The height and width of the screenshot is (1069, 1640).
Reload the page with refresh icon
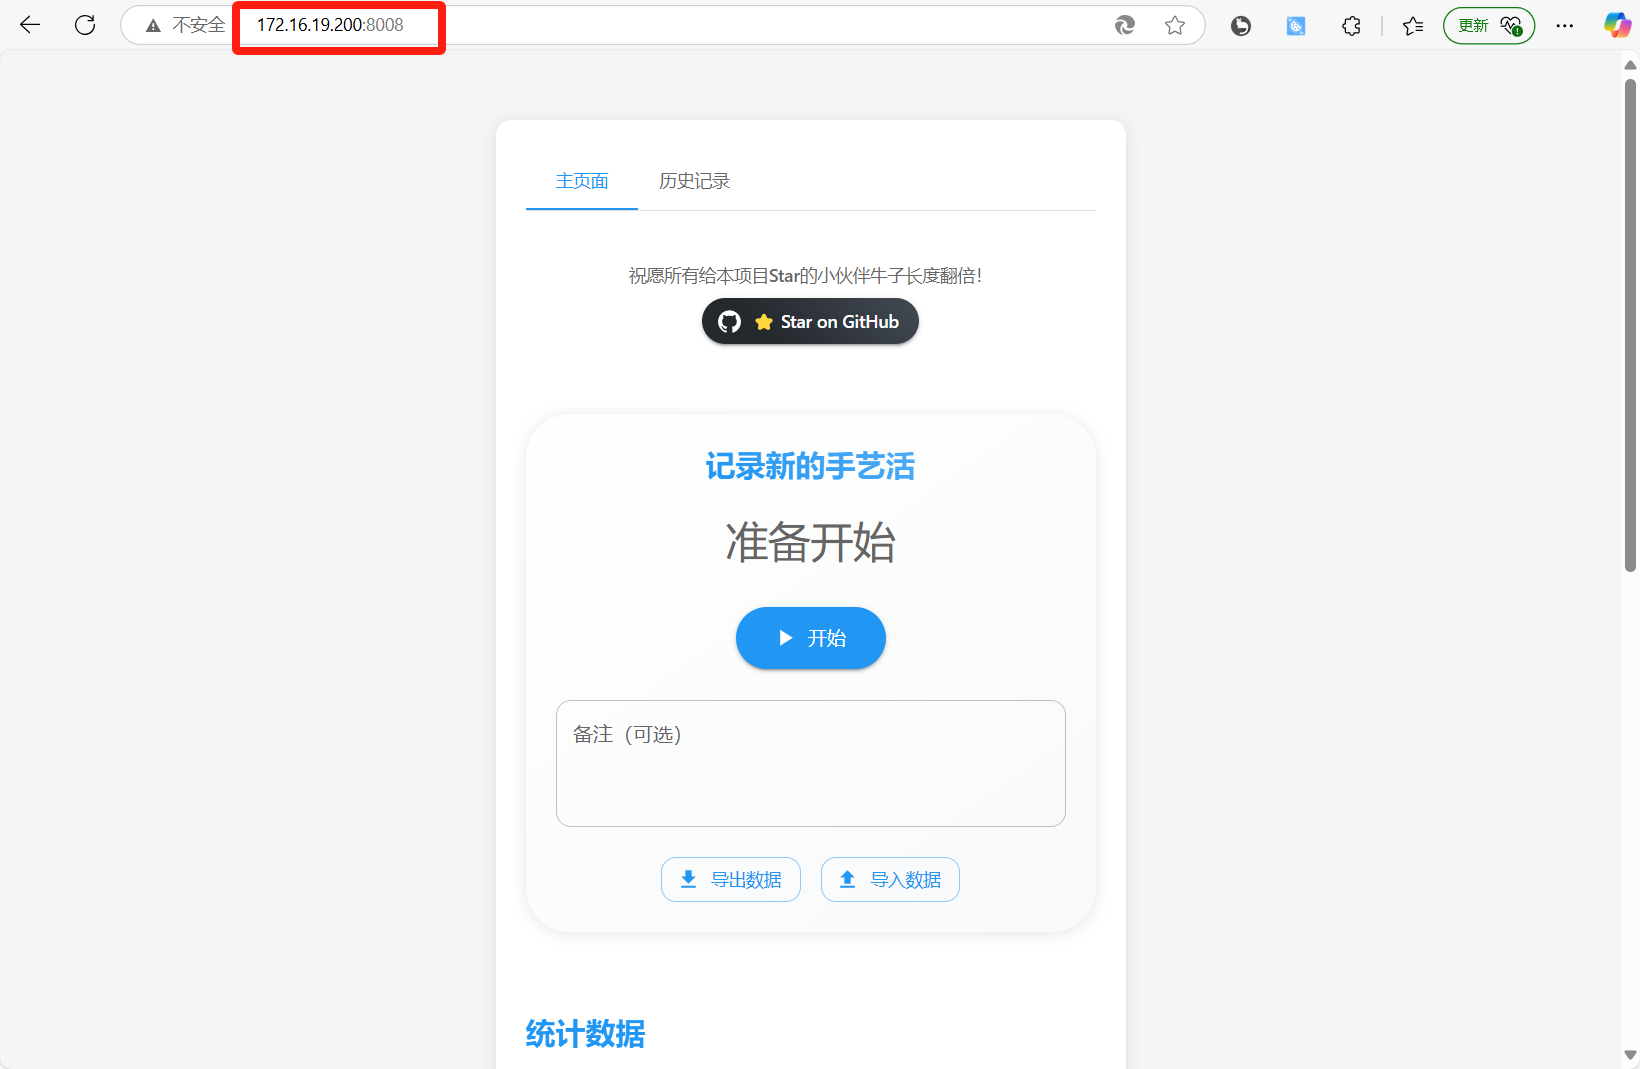pyautogui.click(x=85, y=25)
